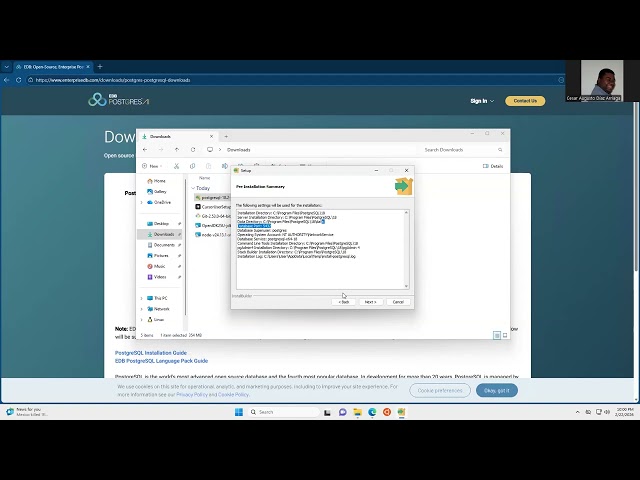Open the Privacy Policy link

pyautogui.click(x=192, y=395)
